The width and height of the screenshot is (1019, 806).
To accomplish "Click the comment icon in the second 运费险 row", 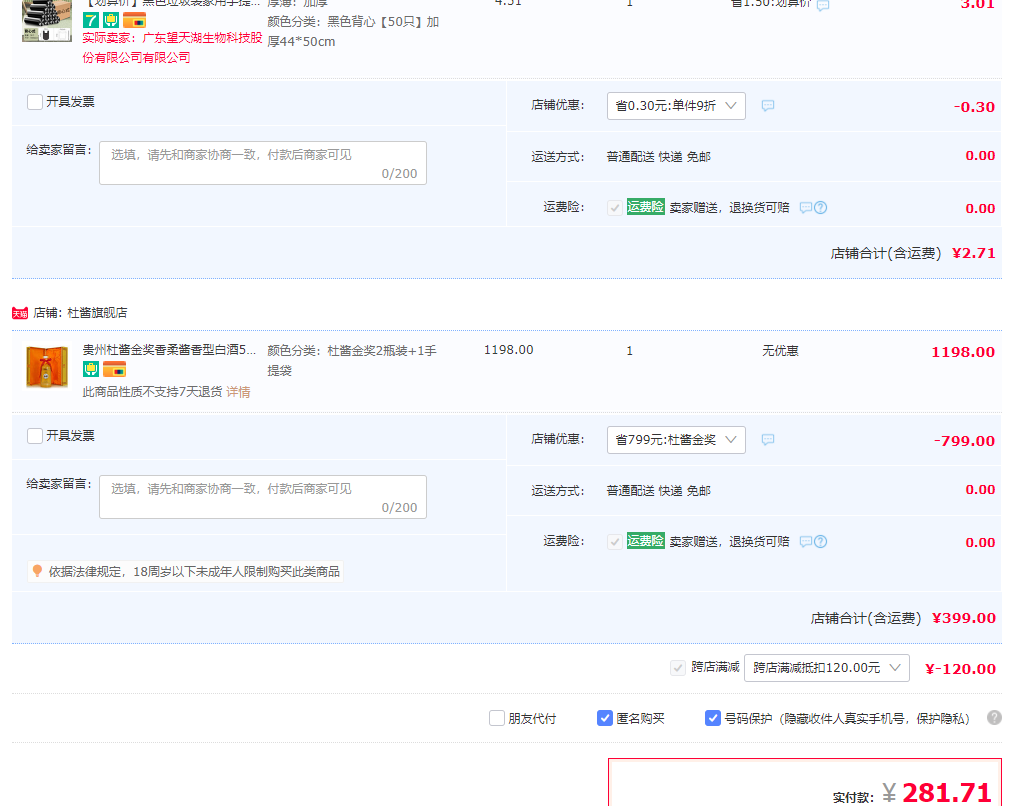I will pyautogui.click(x=805, y=541).
